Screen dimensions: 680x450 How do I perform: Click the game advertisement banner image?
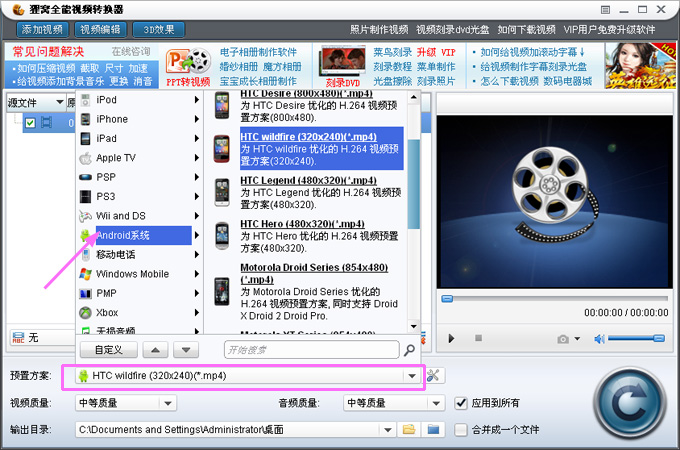pos(640,66)
